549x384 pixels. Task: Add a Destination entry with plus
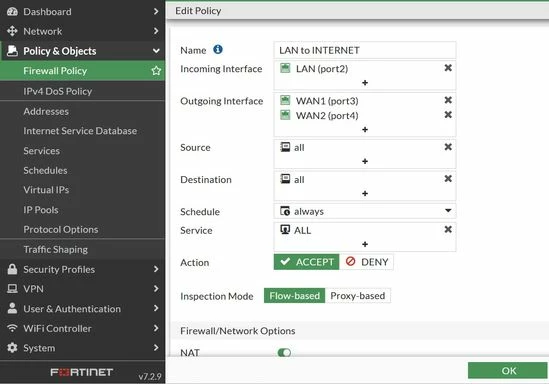[x=365, y=194]
